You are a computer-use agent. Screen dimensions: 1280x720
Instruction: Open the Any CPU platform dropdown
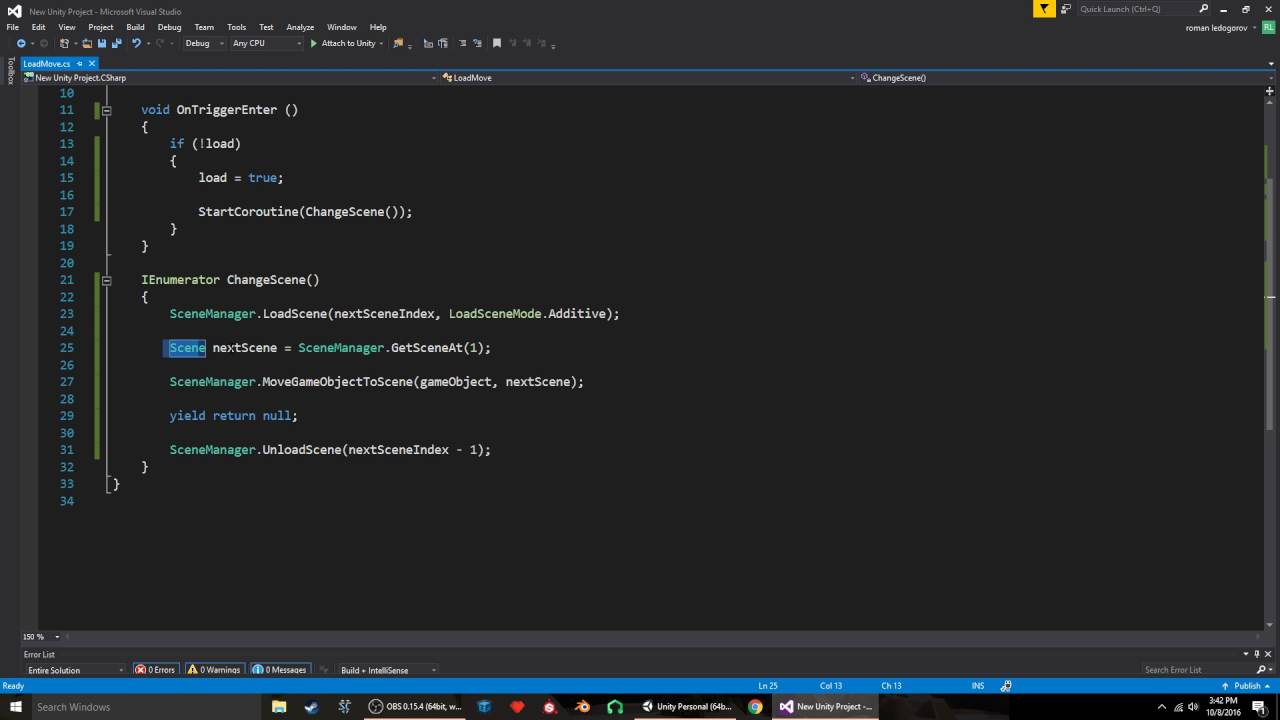click(x=266, y=43)
